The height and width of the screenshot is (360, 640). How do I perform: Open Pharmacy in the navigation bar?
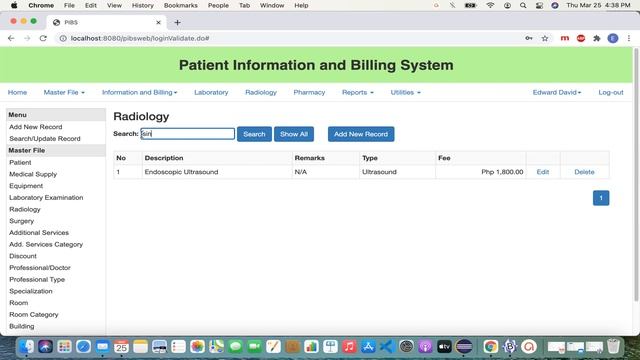click(x=309, y=92)
